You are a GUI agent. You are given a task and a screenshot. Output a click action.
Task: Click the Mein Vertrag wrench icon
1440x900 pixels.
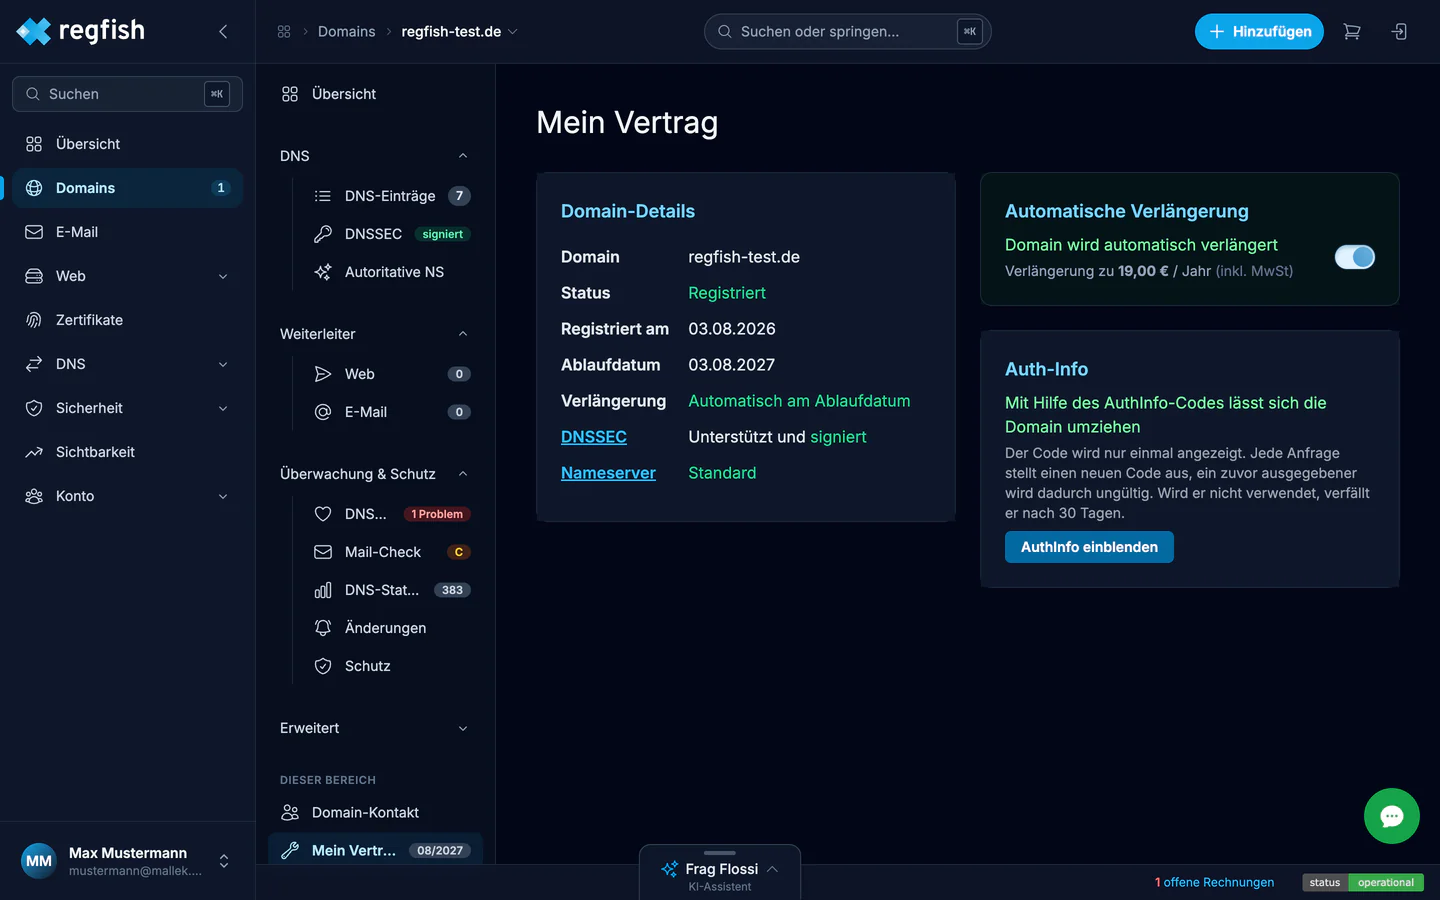tap(290, 850)
